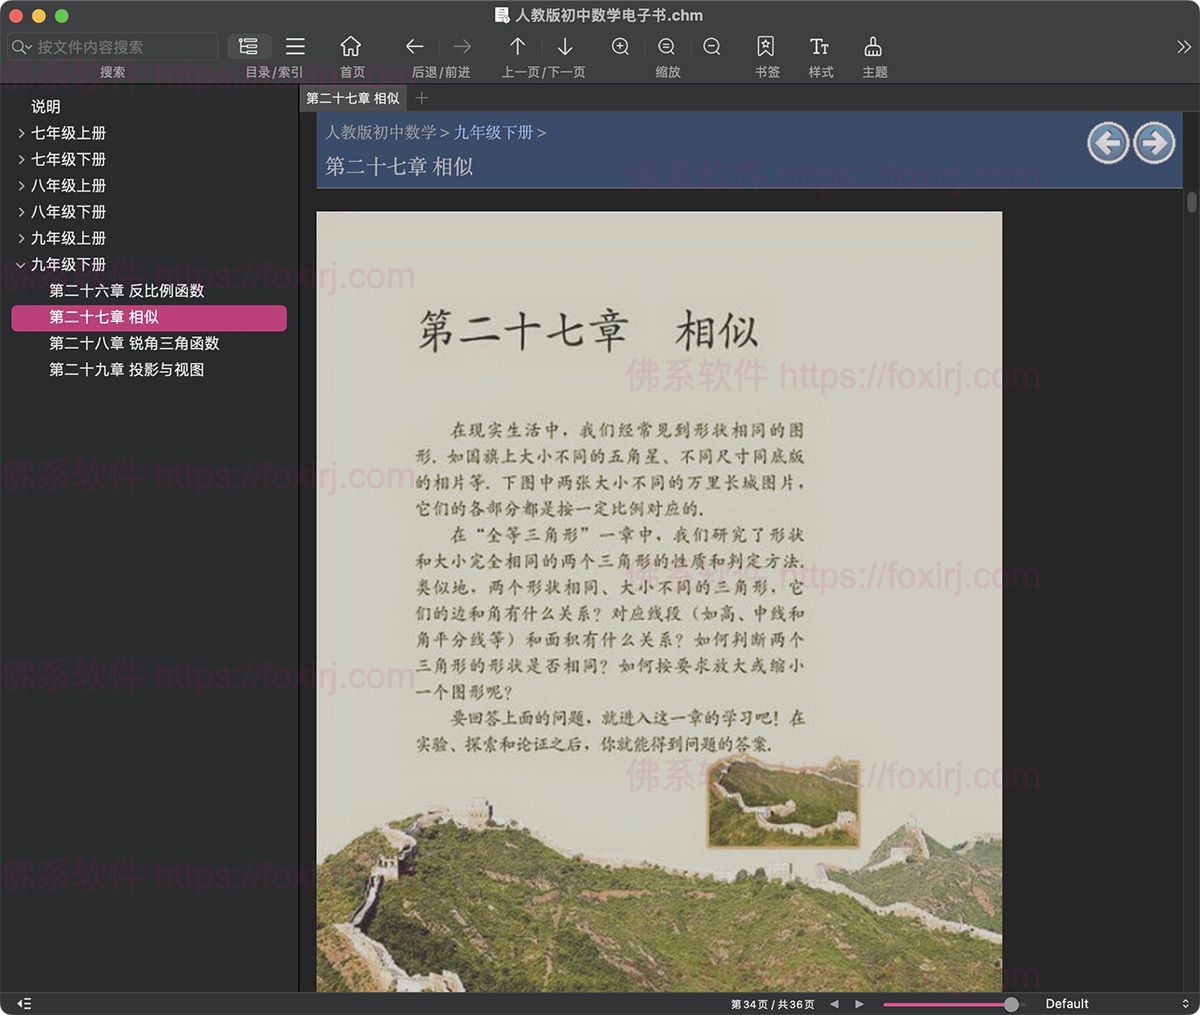Zoom in with the magnifier plus icon
The width and height of the screenshot is (1200, 1015).
[x=620, y=47]
